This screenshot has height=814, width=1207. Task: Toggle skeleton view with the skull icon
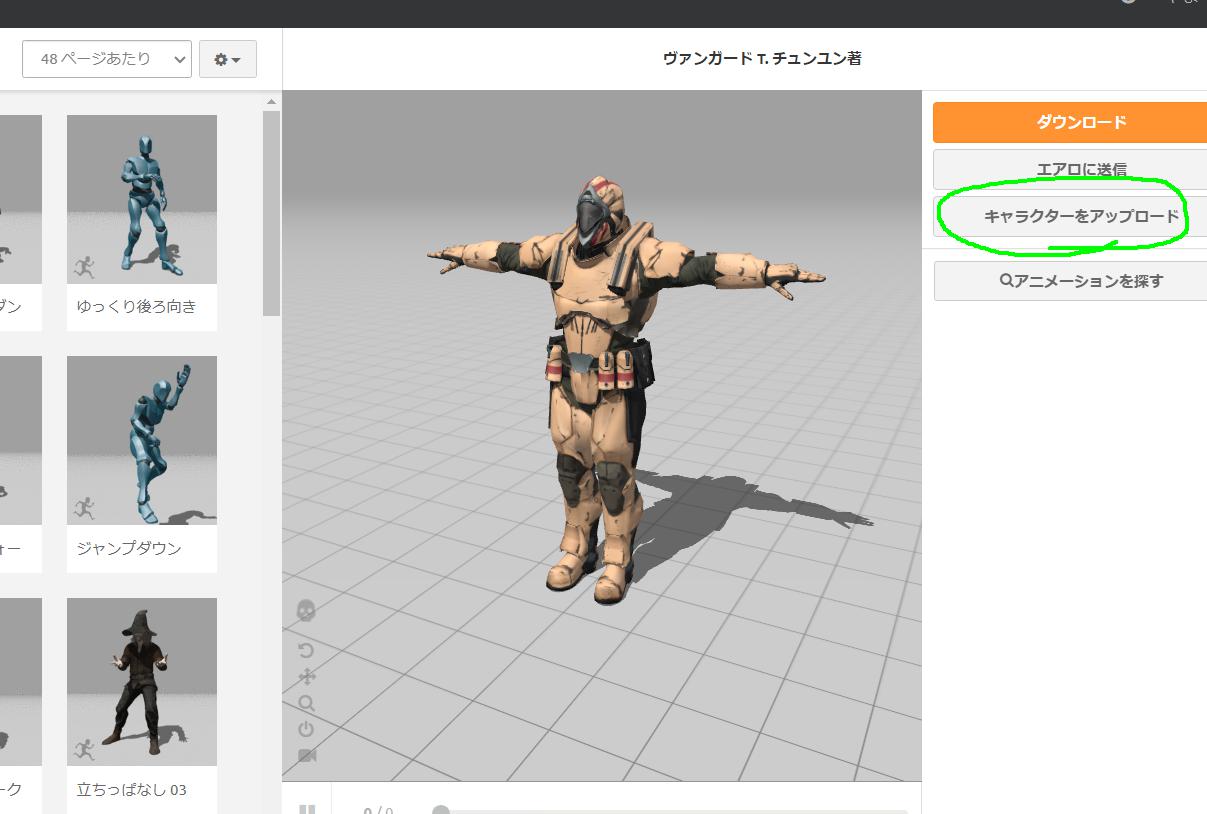(x=306, y=610)
